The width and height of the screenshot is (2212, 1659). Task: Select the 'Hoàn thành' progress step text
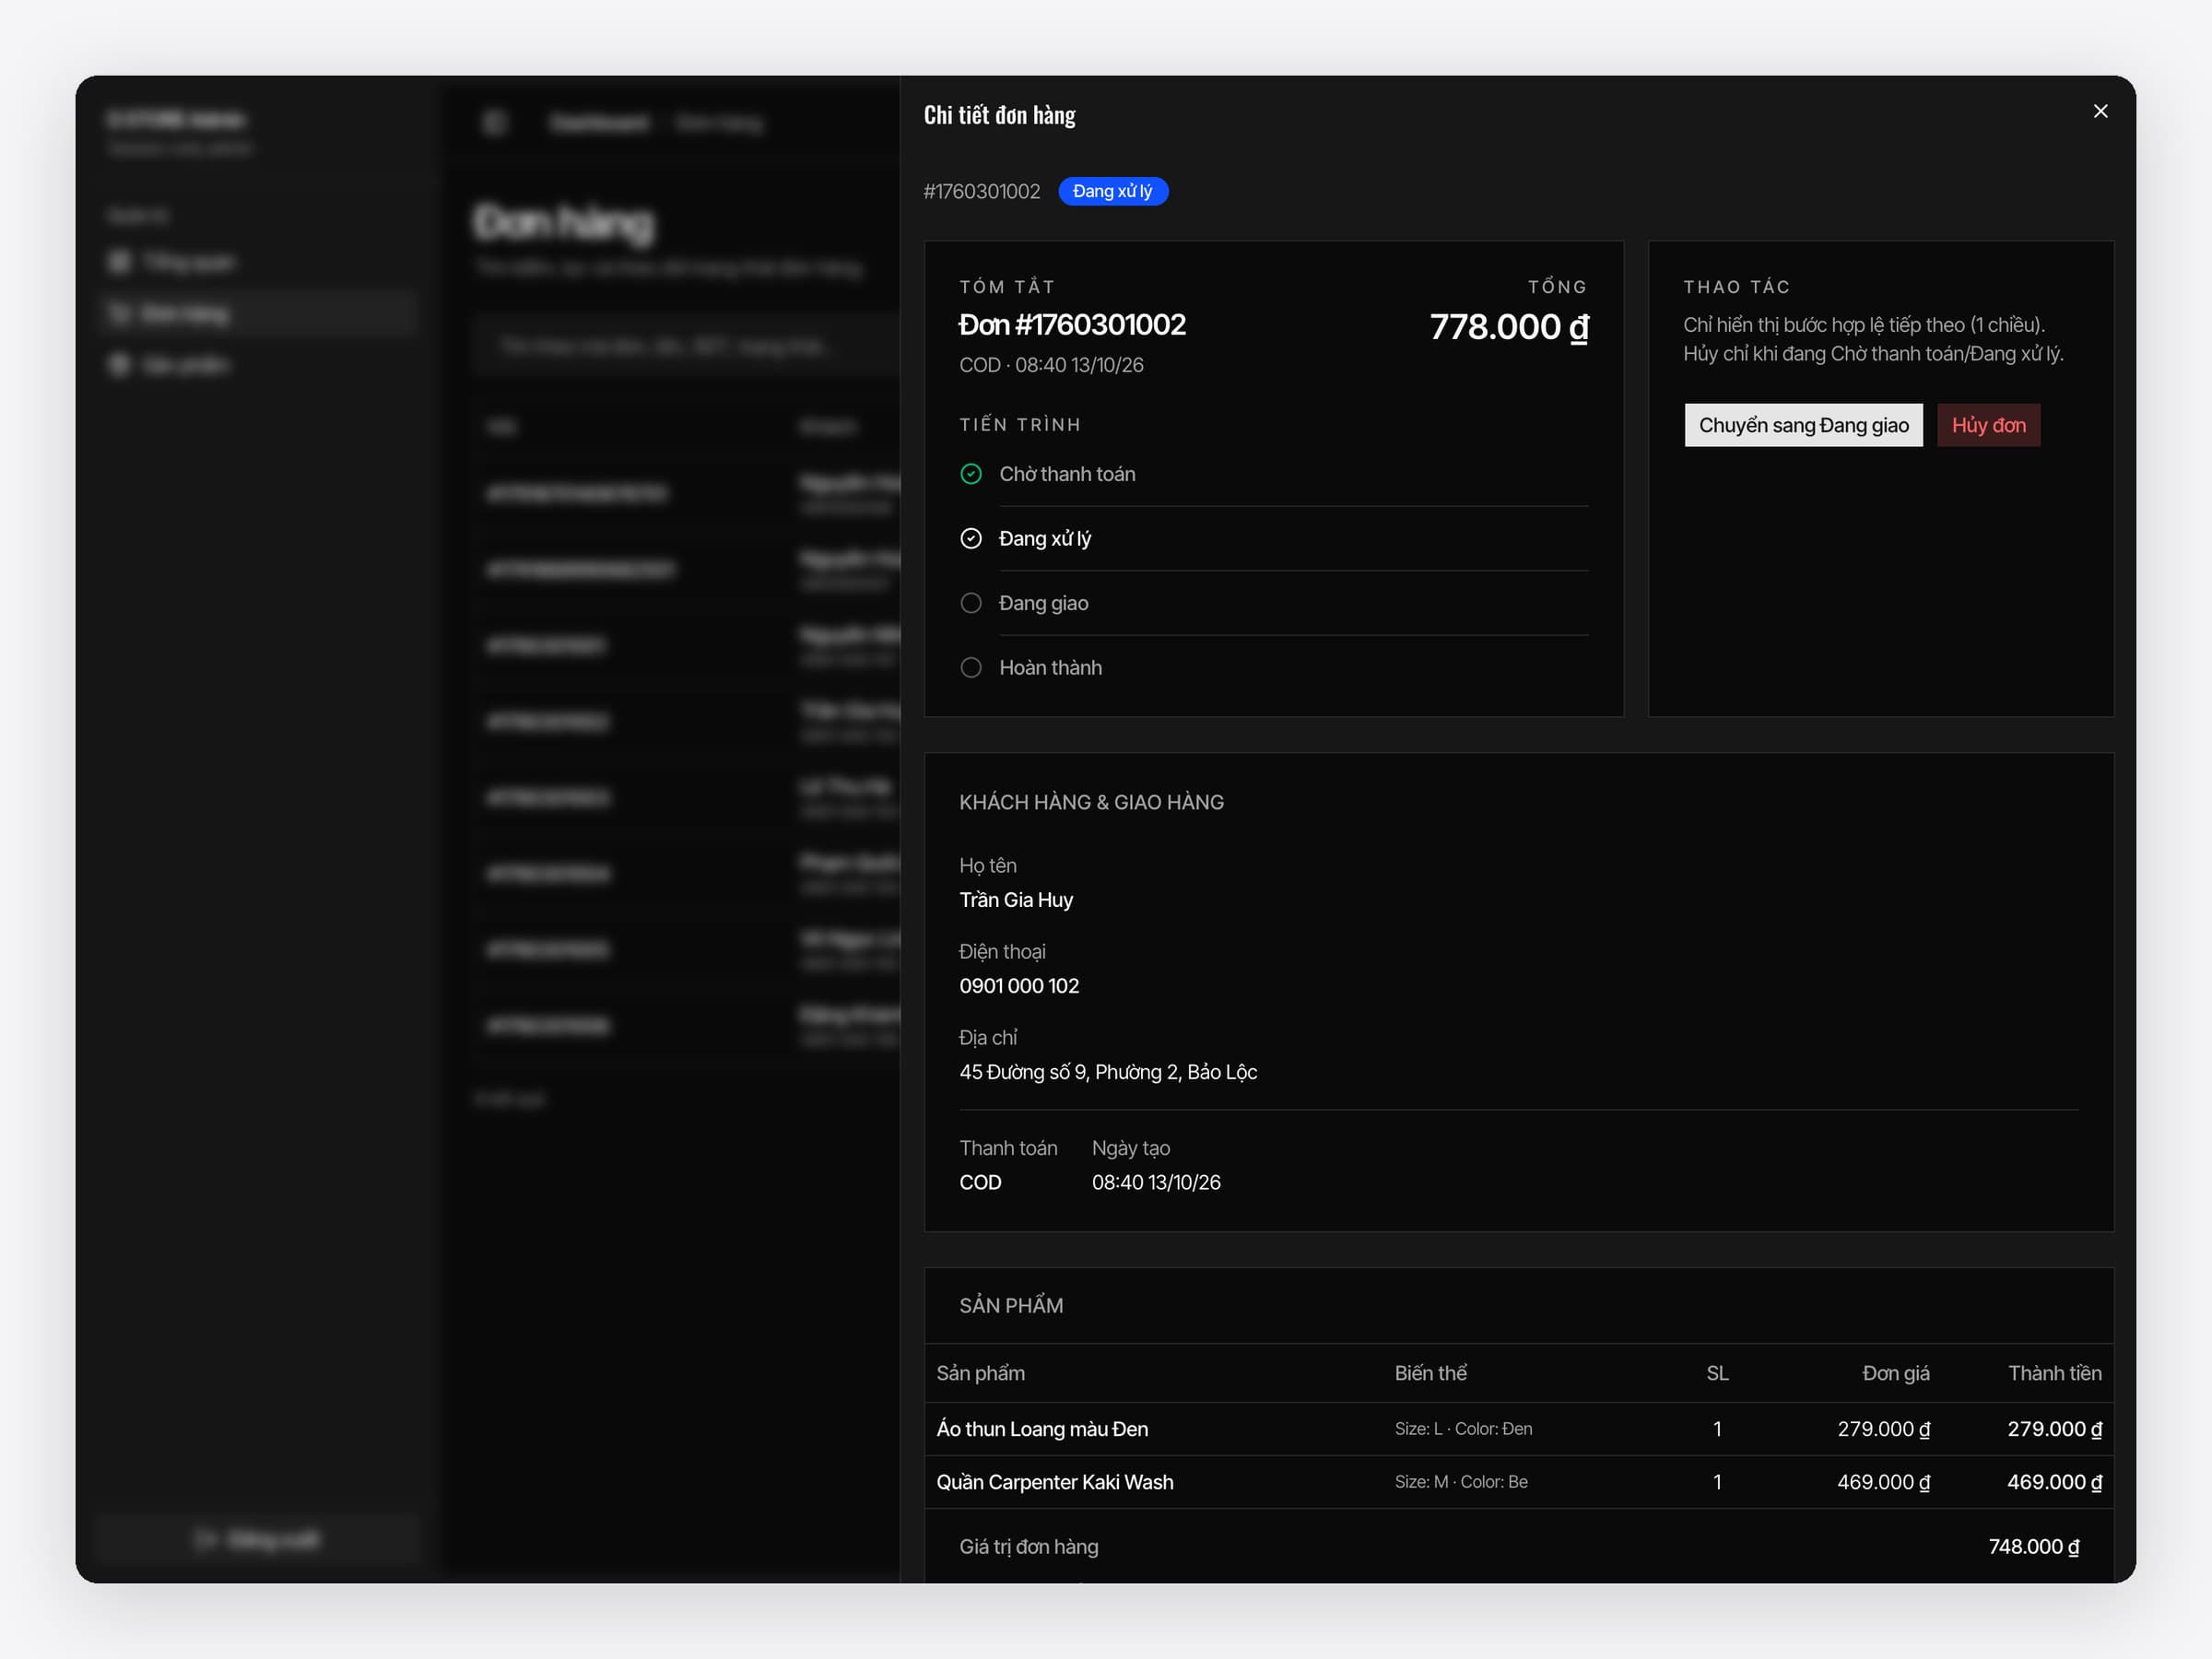coord(1050,667)
